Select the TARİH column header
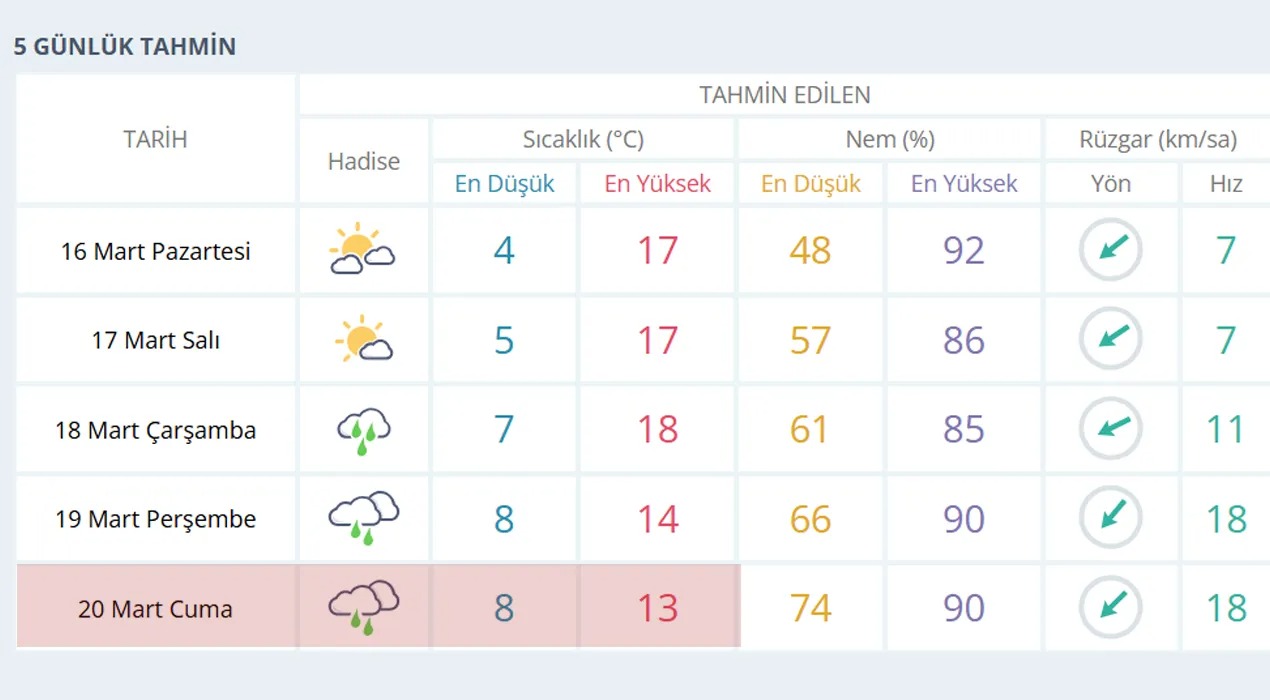The width and height of the screenshot is (1270, 700). [155, 139]
